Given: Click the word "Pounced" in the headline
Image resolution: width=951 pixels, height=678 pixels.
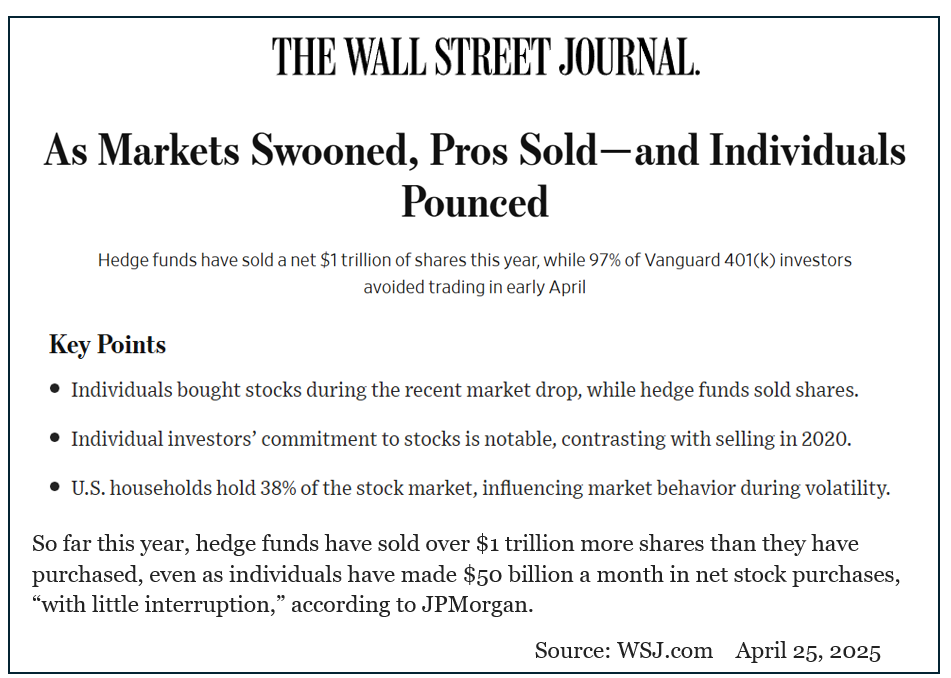Looking at the screenshot, I should pyautogui.click(x=475, y=202).
